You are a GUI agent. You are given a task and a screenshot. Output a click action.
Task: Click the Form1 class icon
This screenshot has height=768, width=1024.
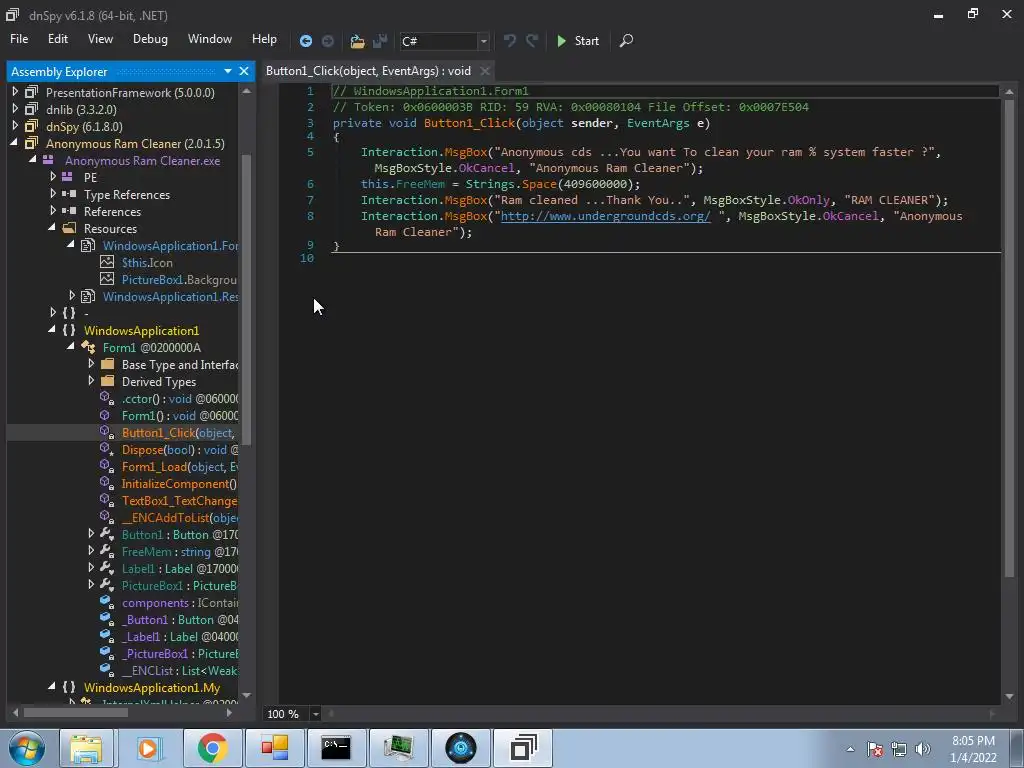pyautogui.click(x=88, y=347)
